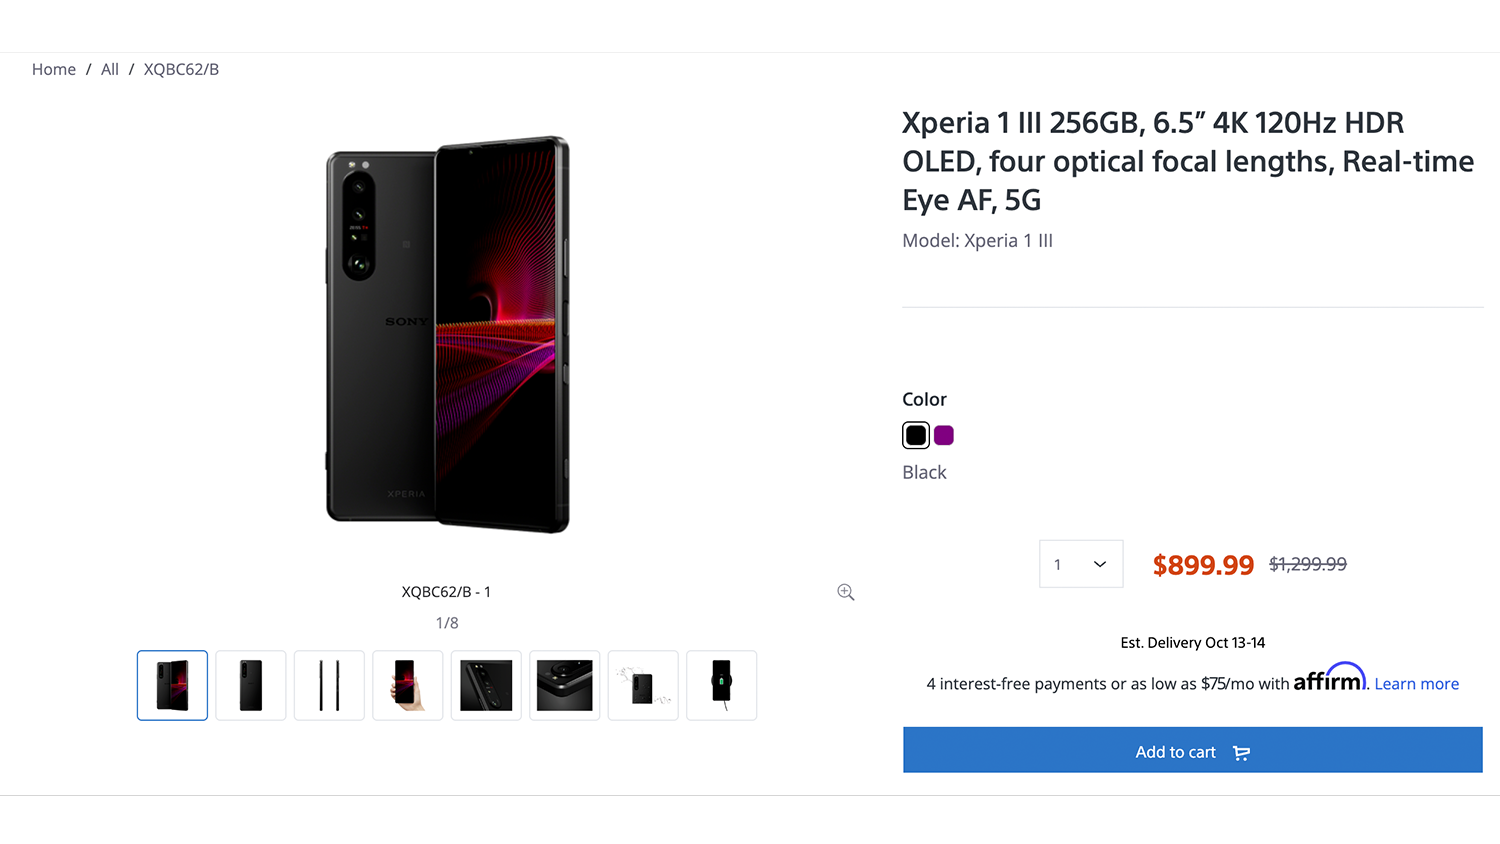Select the wireless charging thumbnail

pos(721,686)
